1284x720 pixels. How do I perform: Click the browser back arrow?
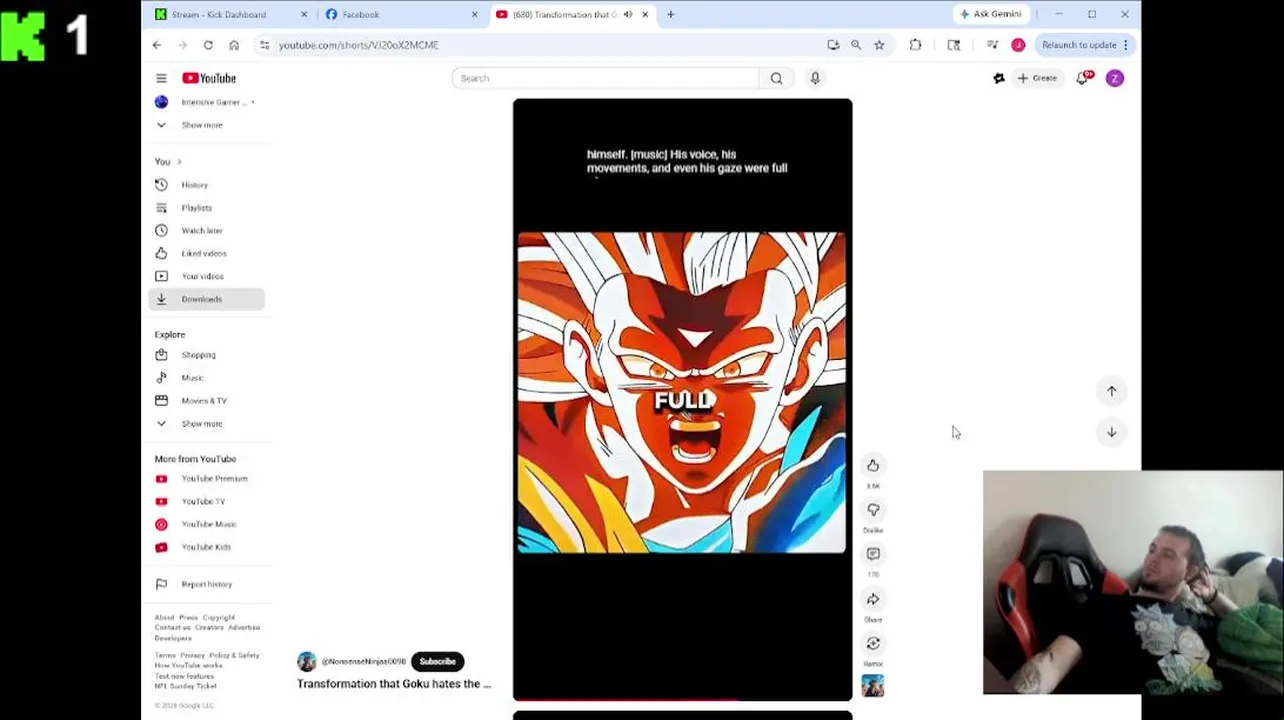[x=157, y=45]
